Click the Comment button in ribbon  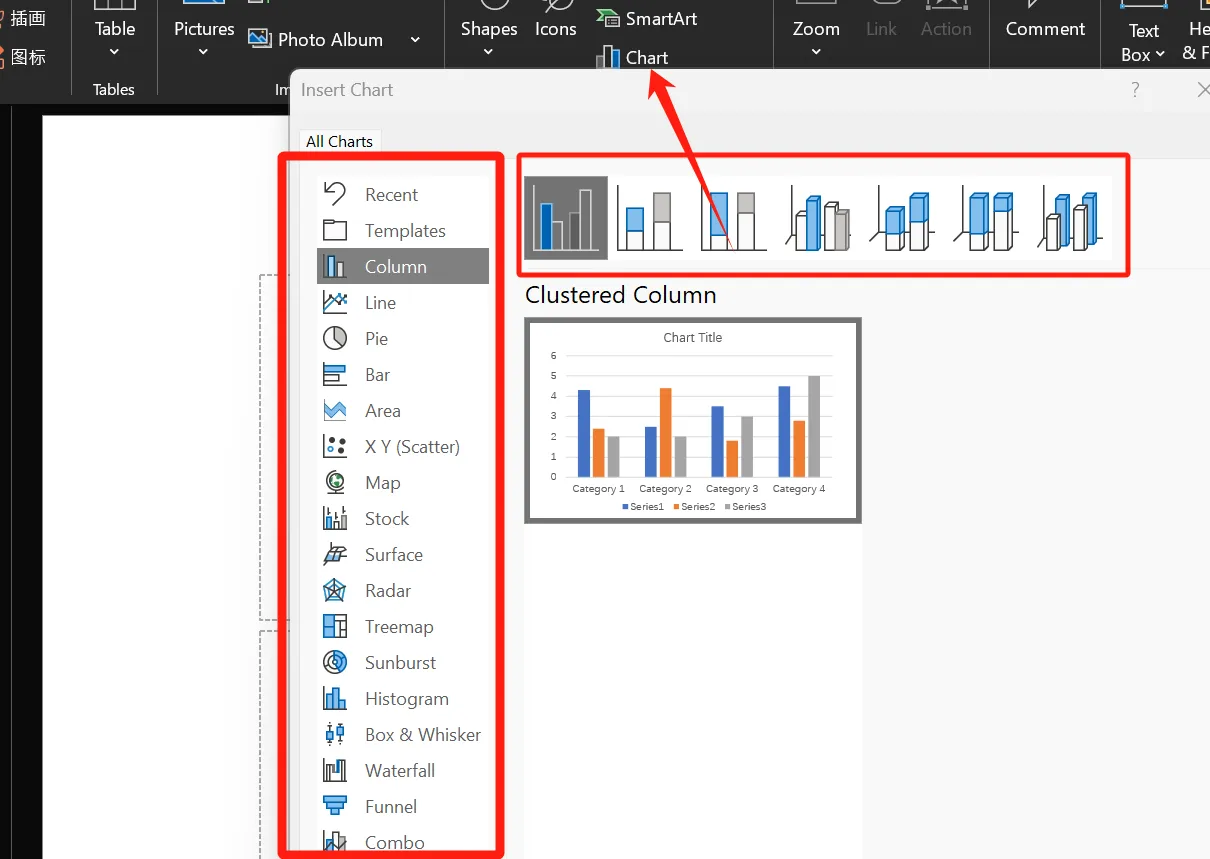[x=1045, y=29]
